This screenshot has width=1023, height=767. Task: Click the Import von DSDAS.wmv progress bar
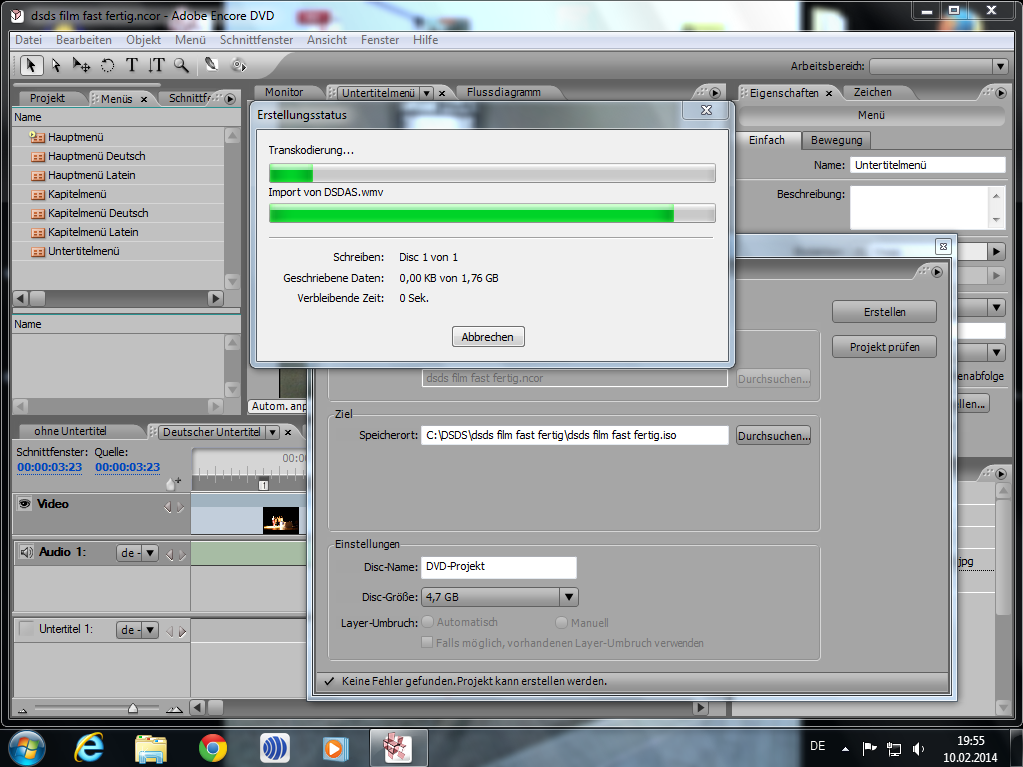pos(492,213)
